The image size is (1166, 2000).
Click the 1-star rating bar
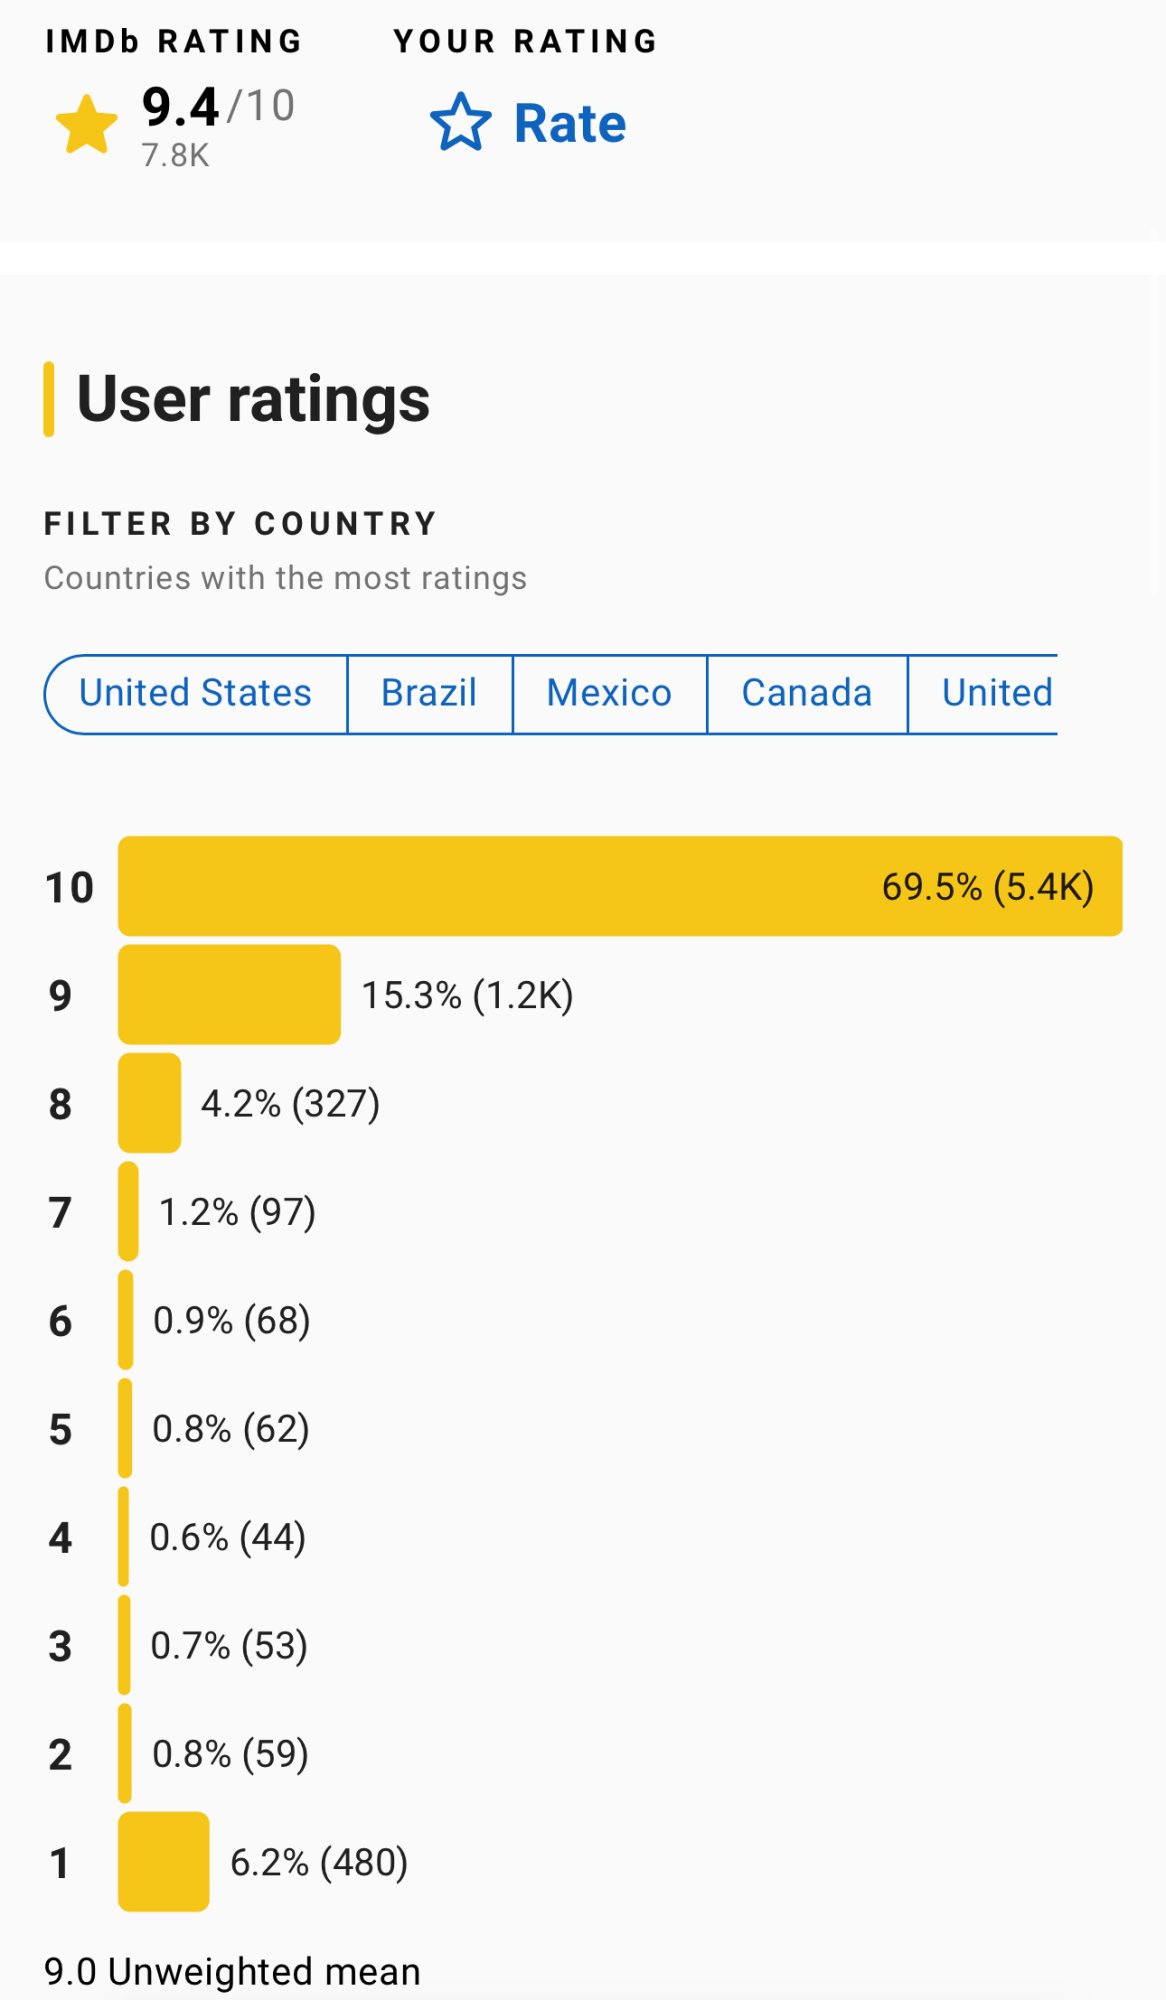(163, 1861)
